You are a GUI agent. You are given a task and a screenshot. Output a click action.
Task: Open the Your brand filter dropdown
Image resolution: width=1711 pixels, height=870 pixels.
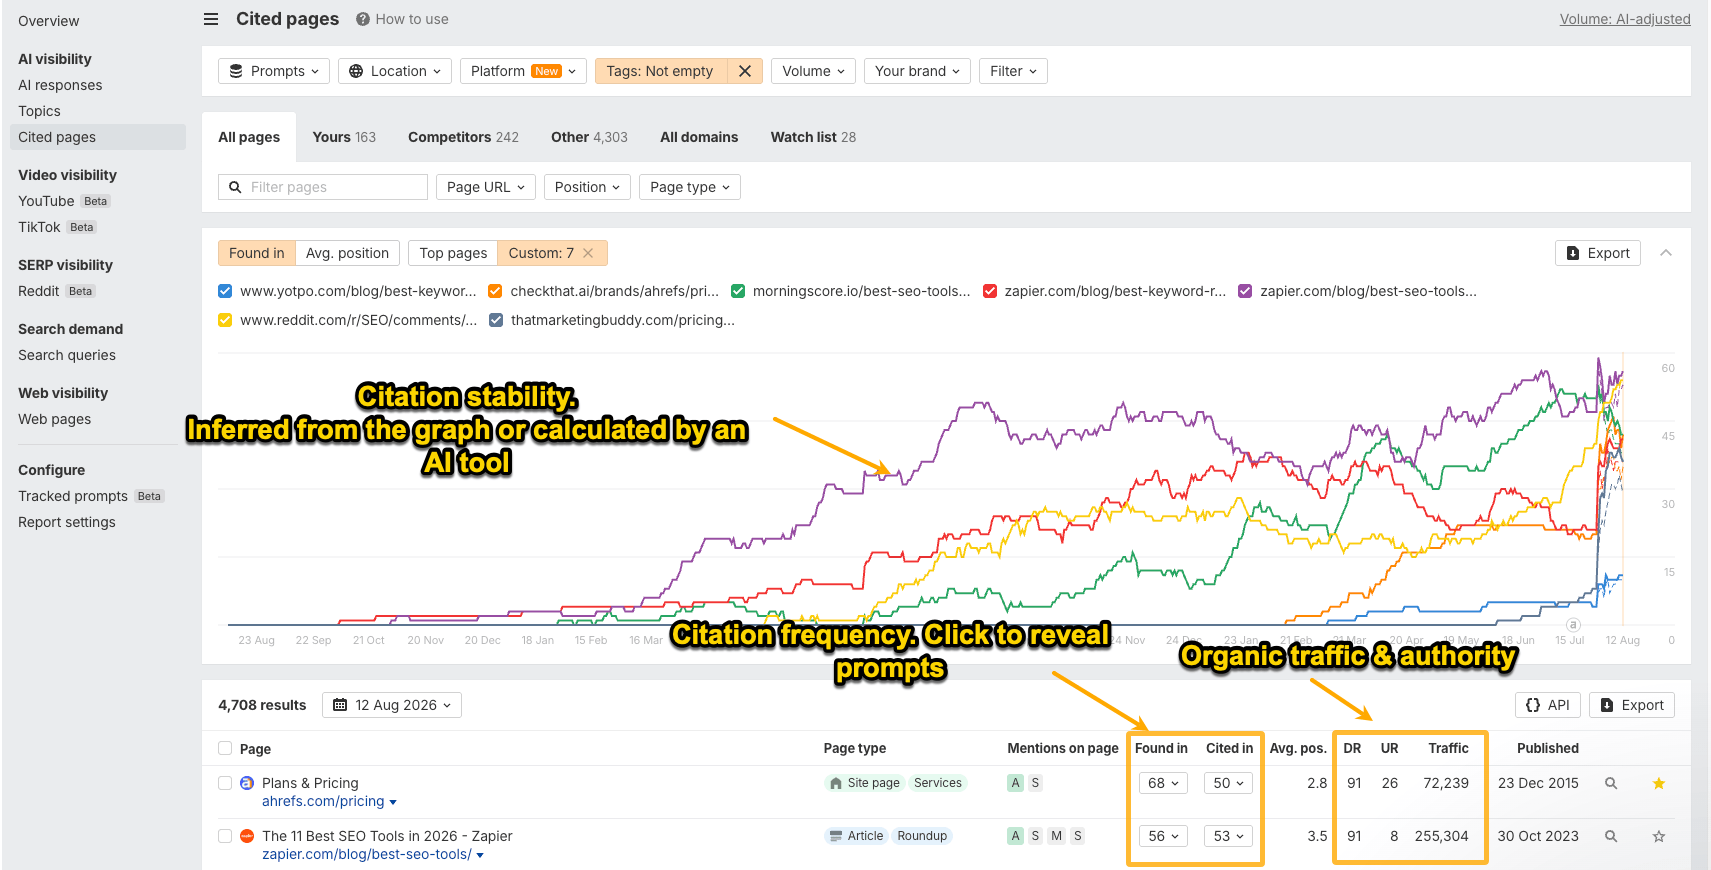tap(917, 71)
